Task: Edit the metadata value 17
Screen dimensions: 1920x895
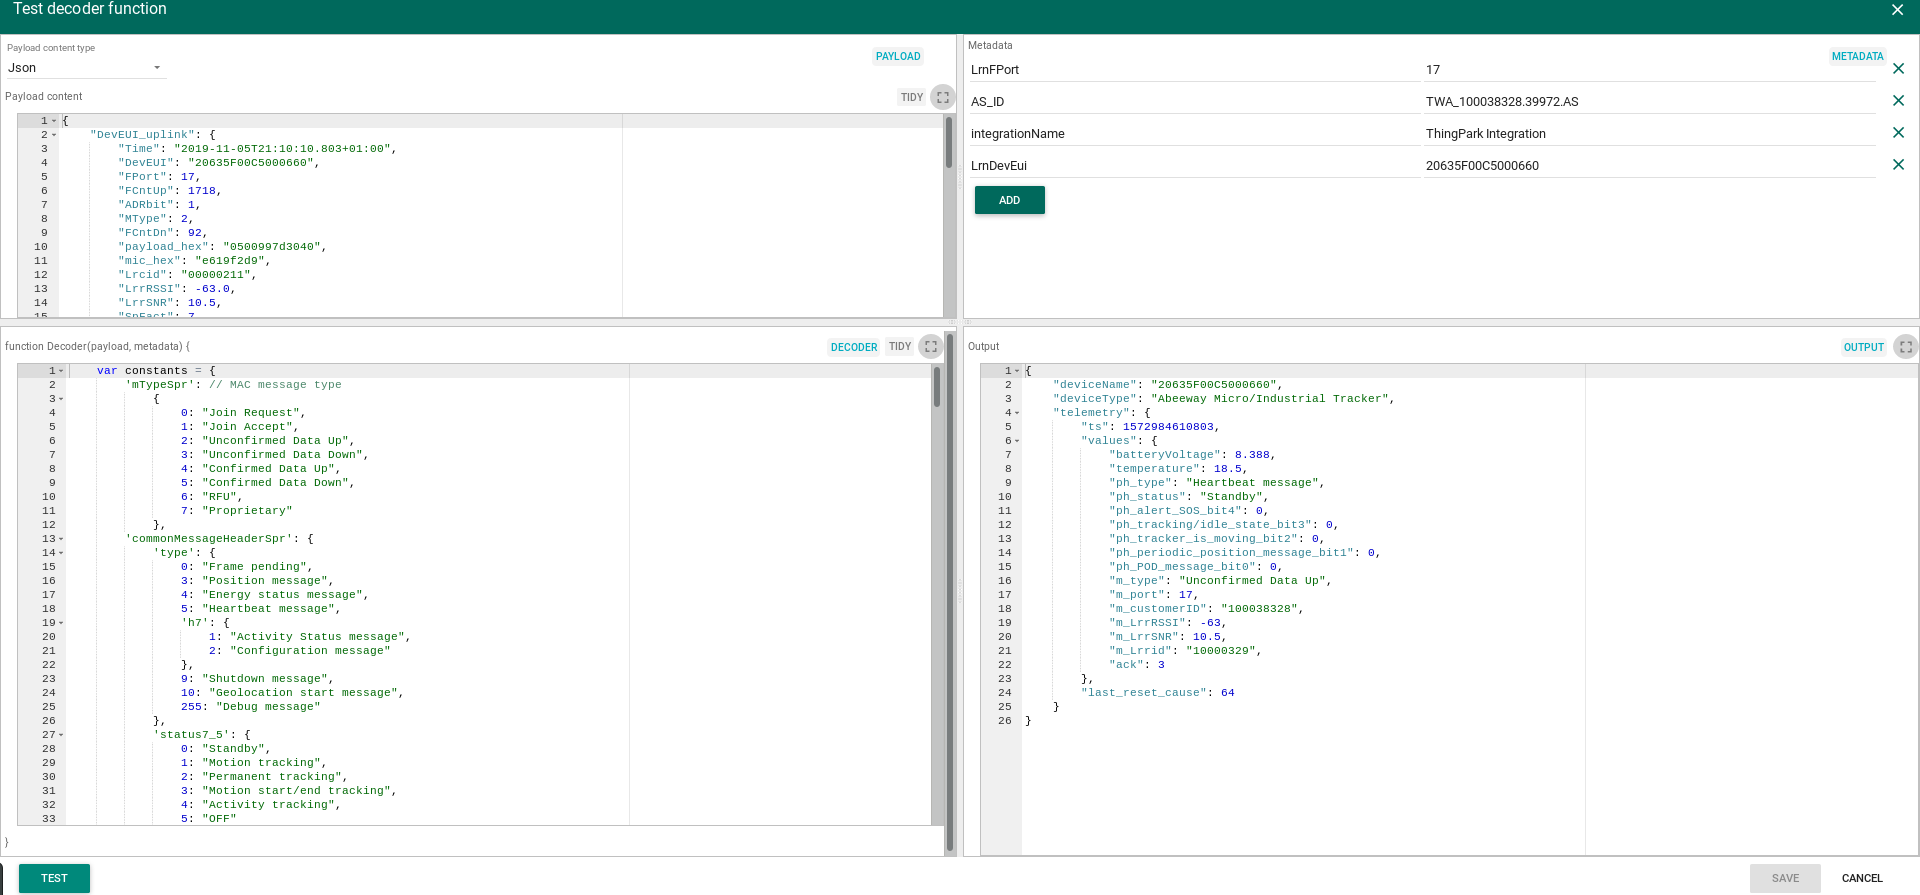Action: pos(1650,69)
